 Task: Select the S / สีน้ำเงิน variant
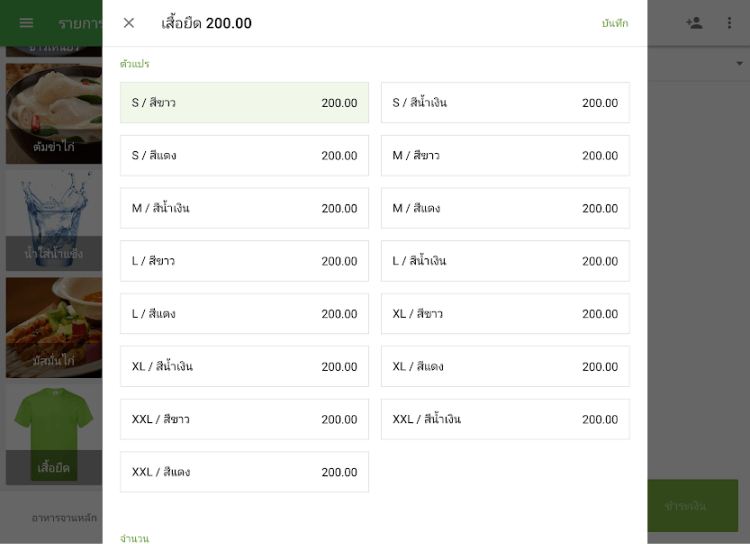pos(505,103)
